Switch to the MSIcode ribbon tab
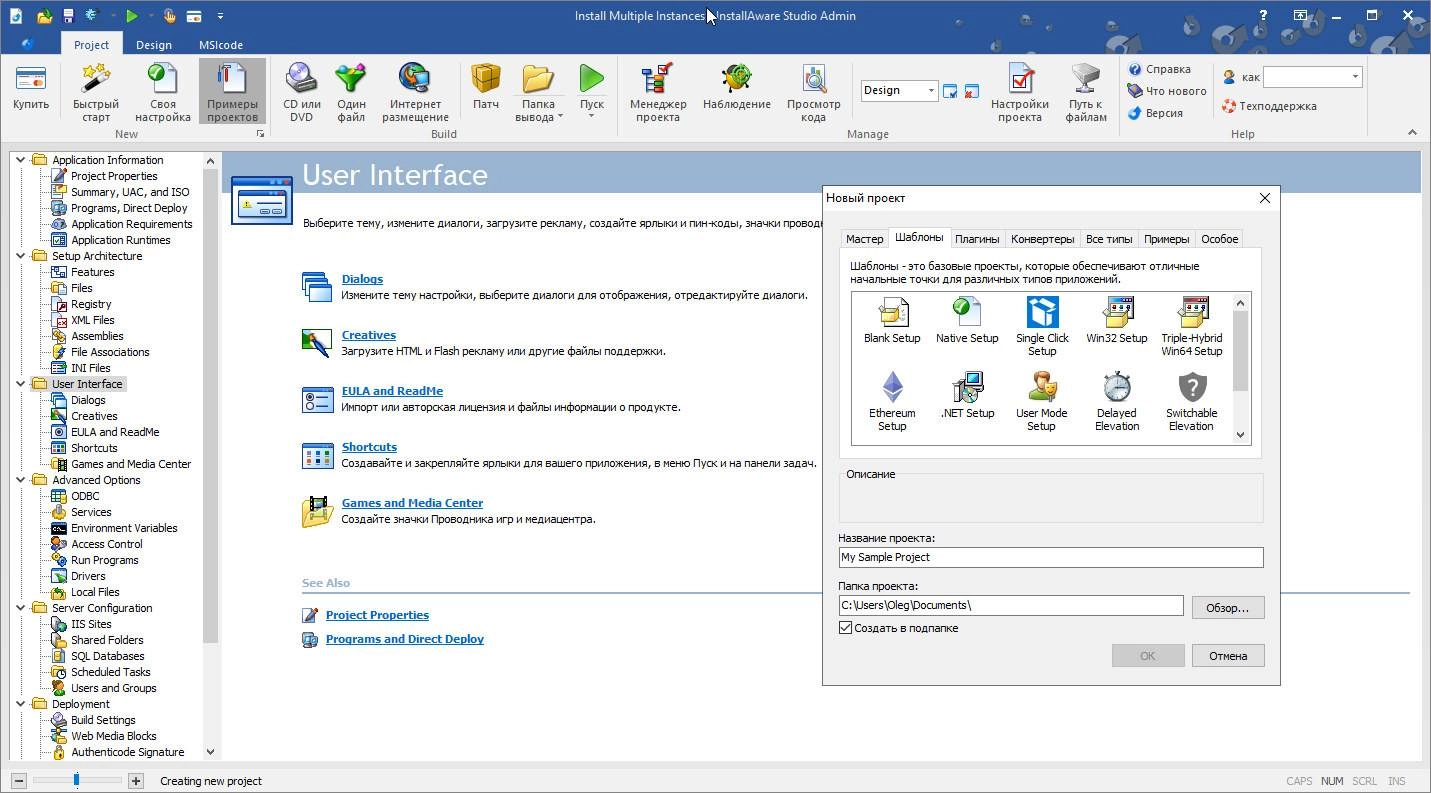The width and height of the screenshot is (1431, 793). point(220,45)
